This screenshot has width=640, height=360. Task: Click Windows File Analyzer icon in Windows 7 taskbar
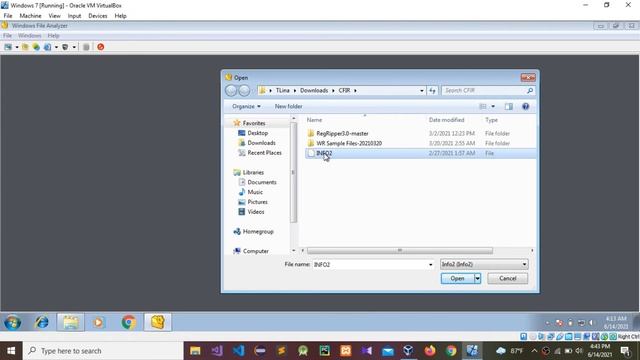[158, 322]
